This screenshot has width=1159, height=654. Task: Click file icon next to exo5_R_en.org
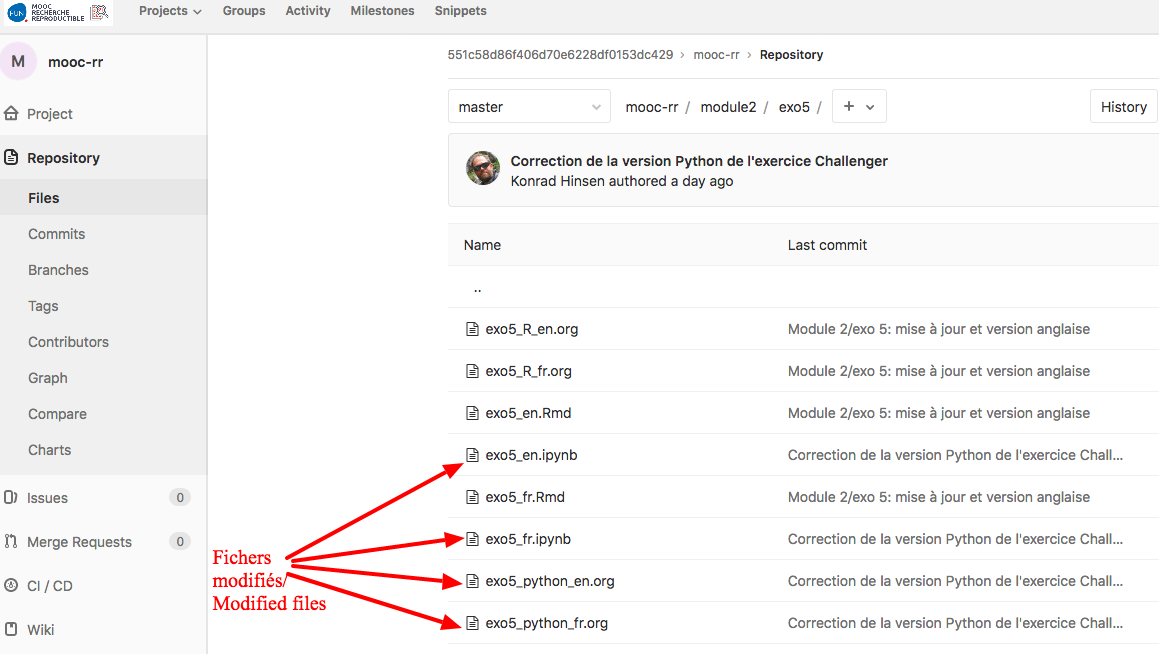[473, 329]
